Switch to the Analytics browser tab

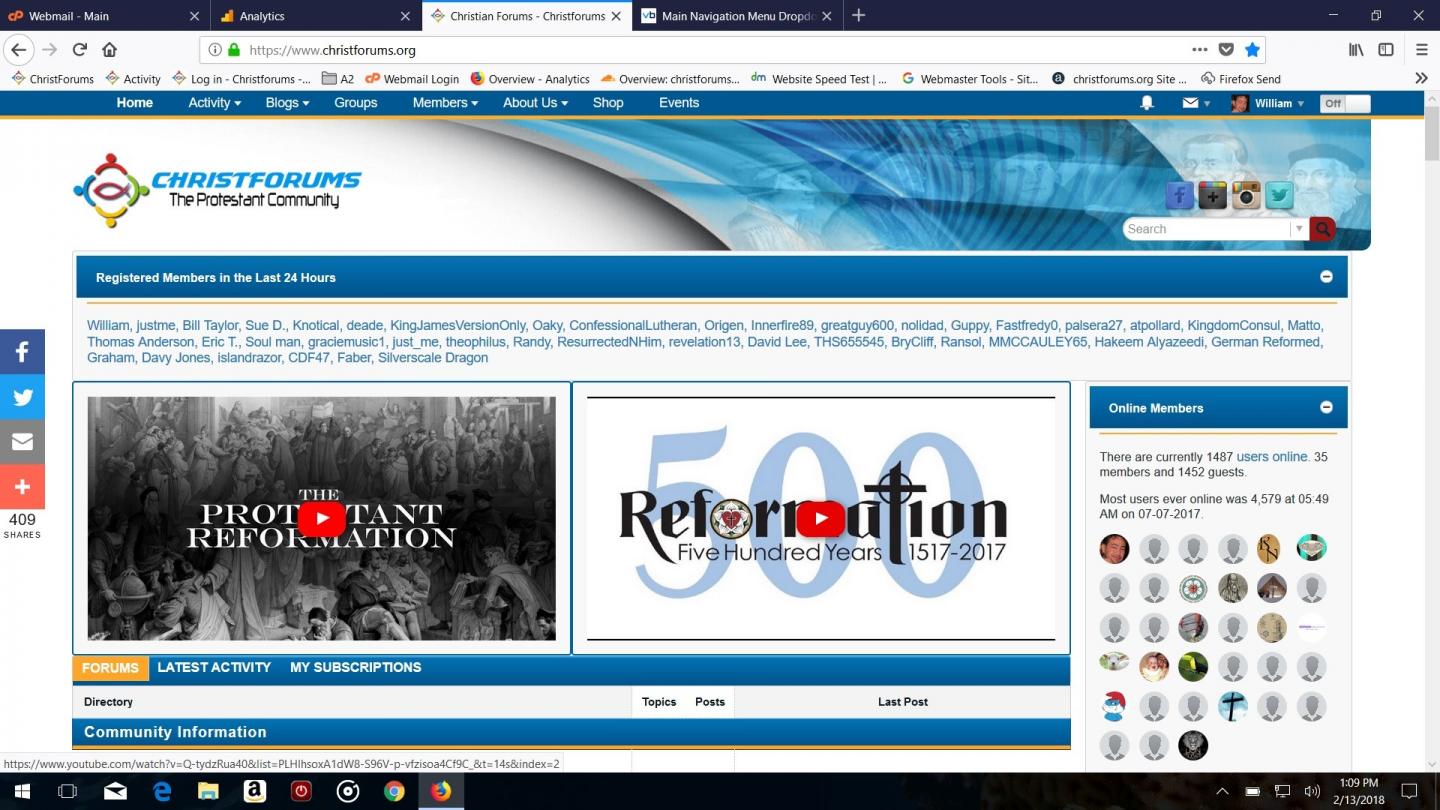point(315,16)
